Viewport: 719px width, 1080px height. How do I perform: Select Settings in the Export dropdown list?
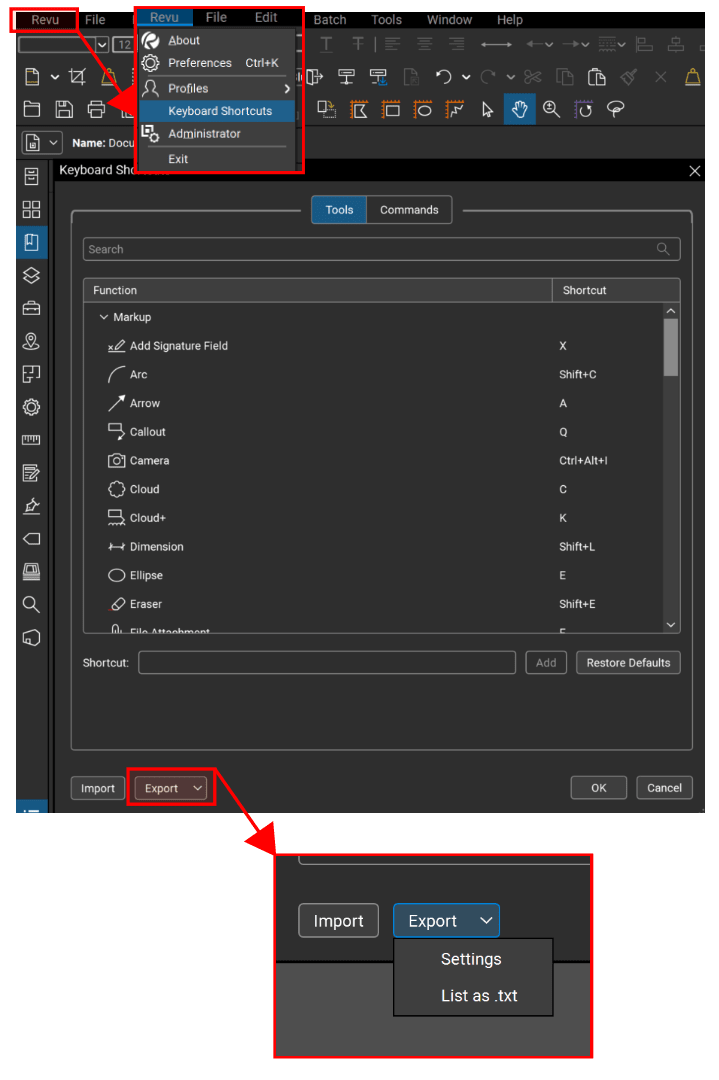point(472,959)
